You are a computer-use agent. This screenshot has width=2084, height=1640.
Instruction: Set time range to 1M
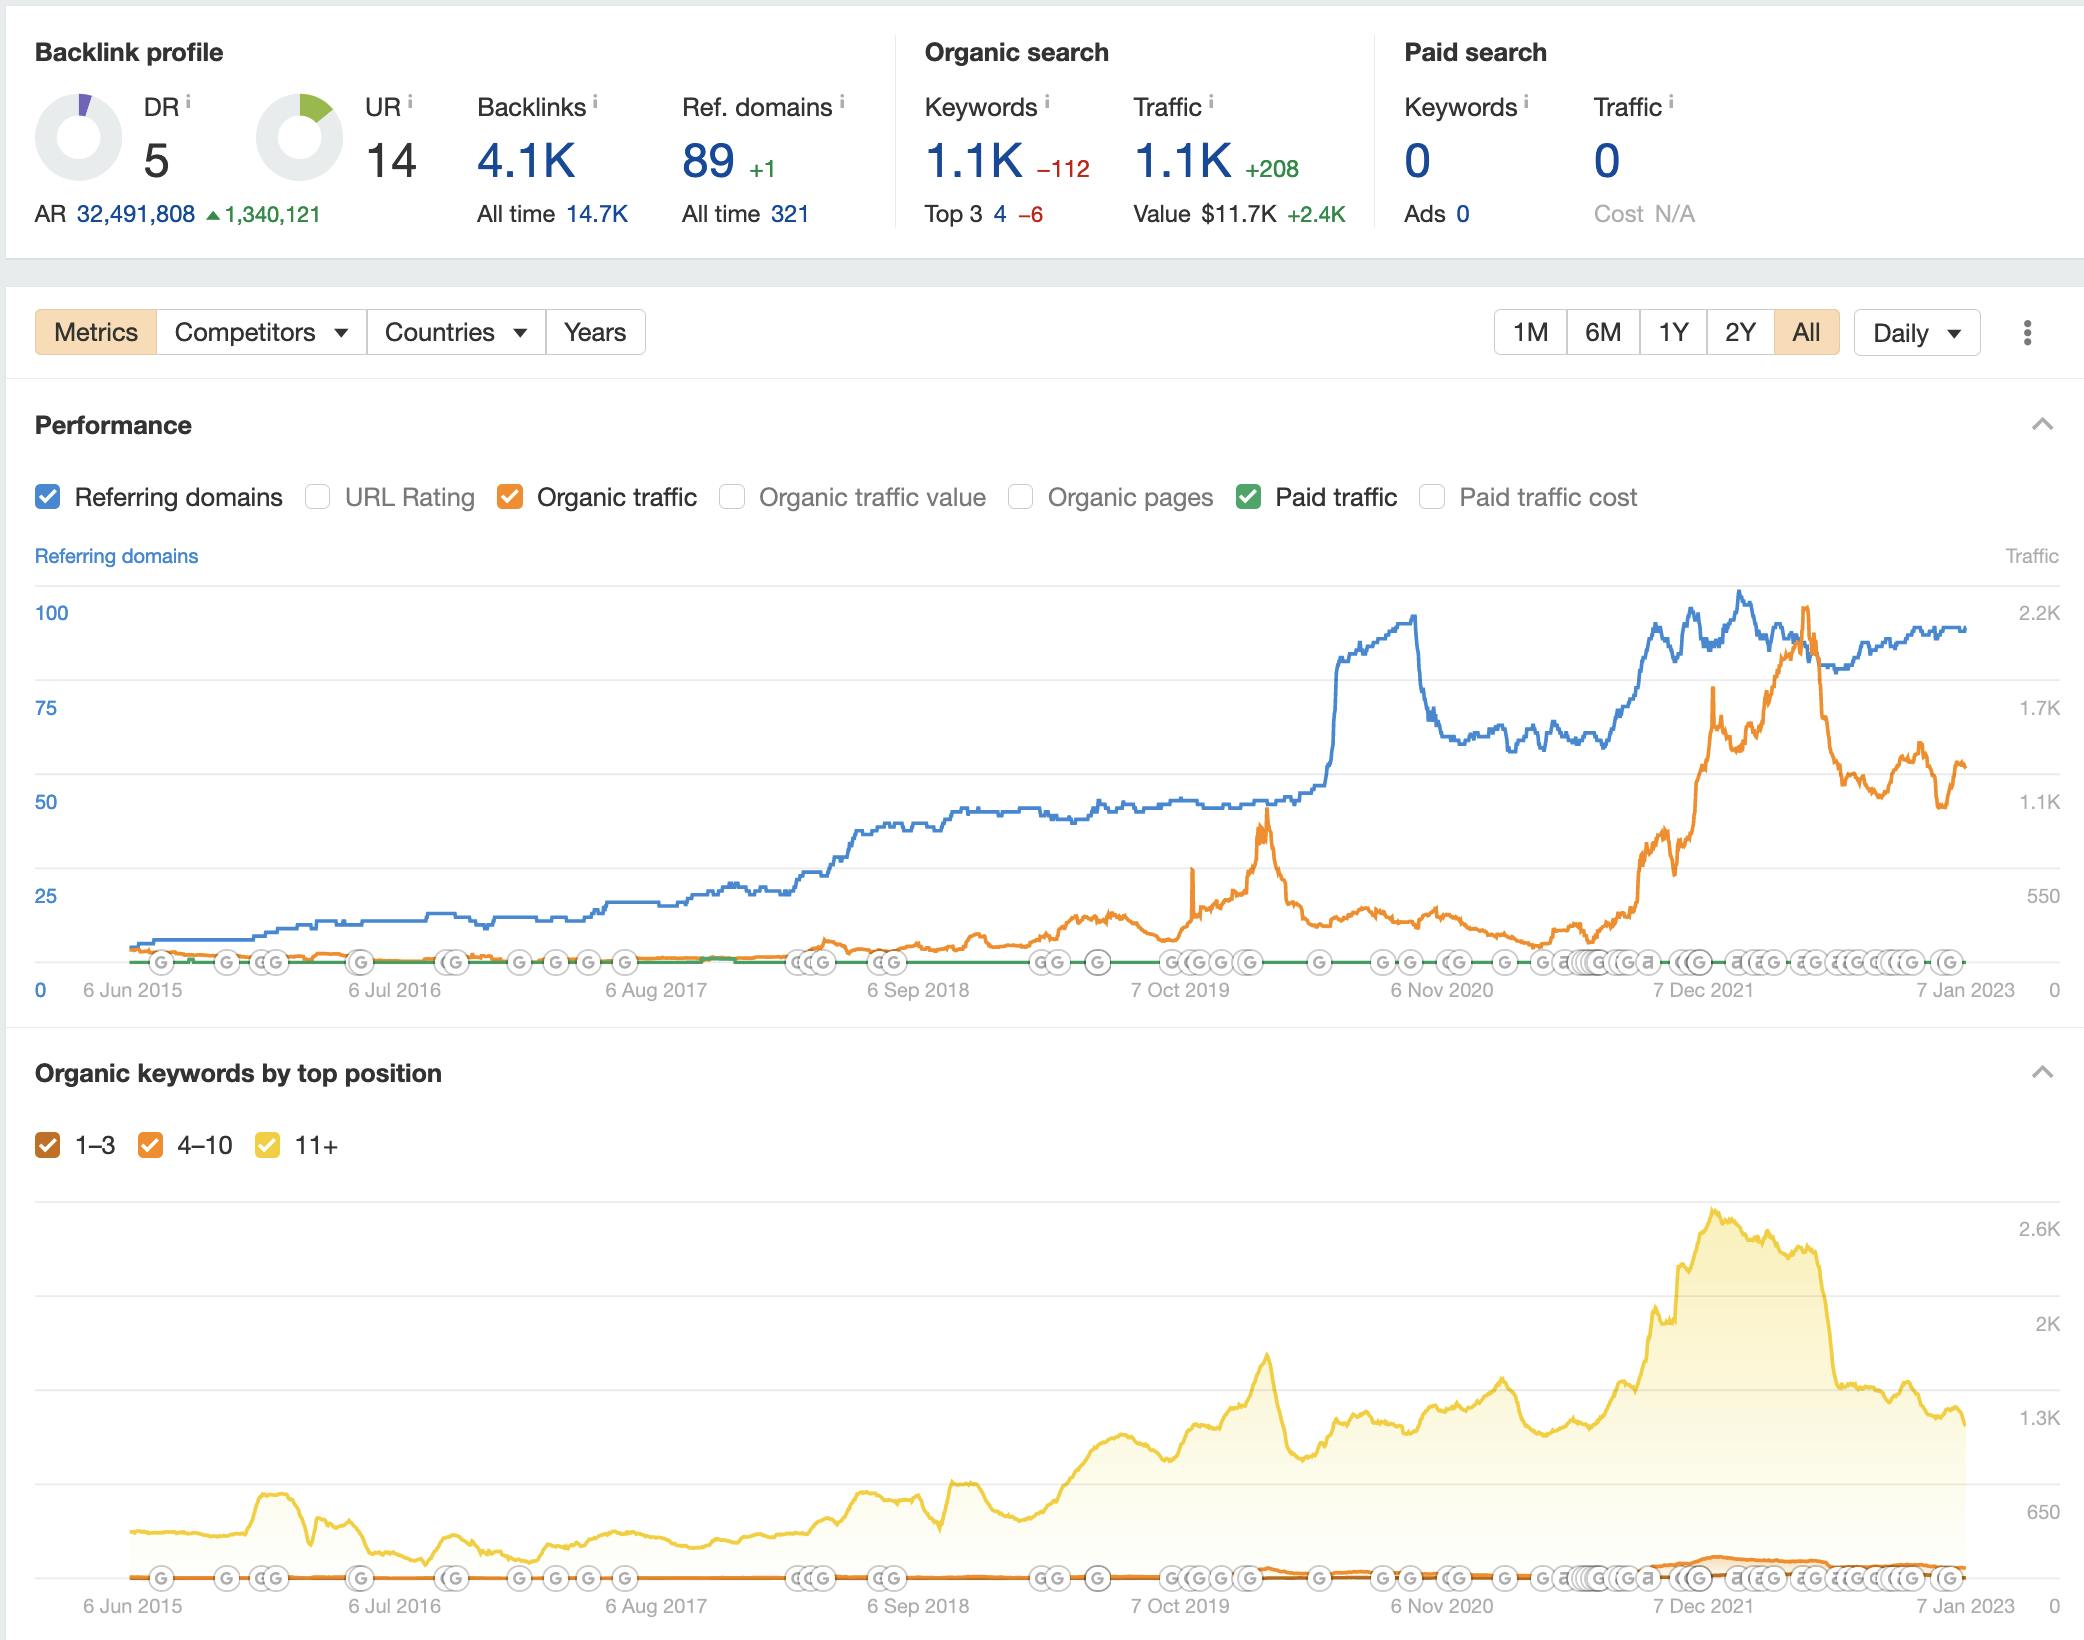coord(1530,332)
